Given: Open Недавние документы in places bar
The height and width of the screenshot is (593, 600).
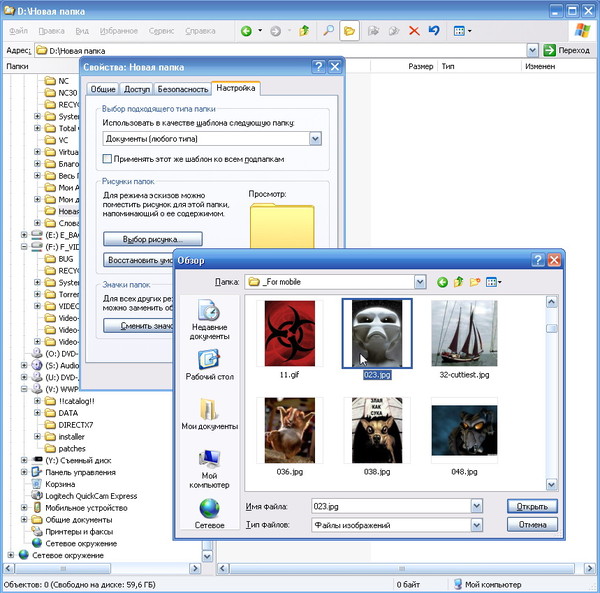Looking at the screenshot, I should tap(209, 320).
